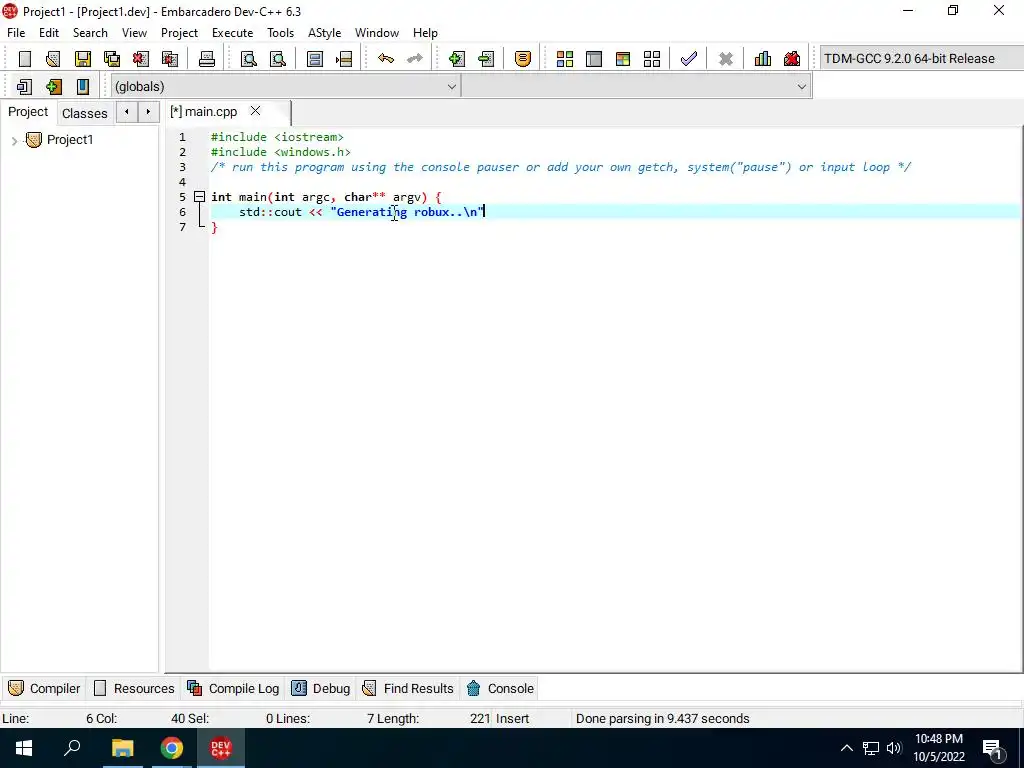Image resolution: width=1024 pixels, height=768 pixels.
Task: Run syntax check checkmark icon
Action: (x=688, y=59)
